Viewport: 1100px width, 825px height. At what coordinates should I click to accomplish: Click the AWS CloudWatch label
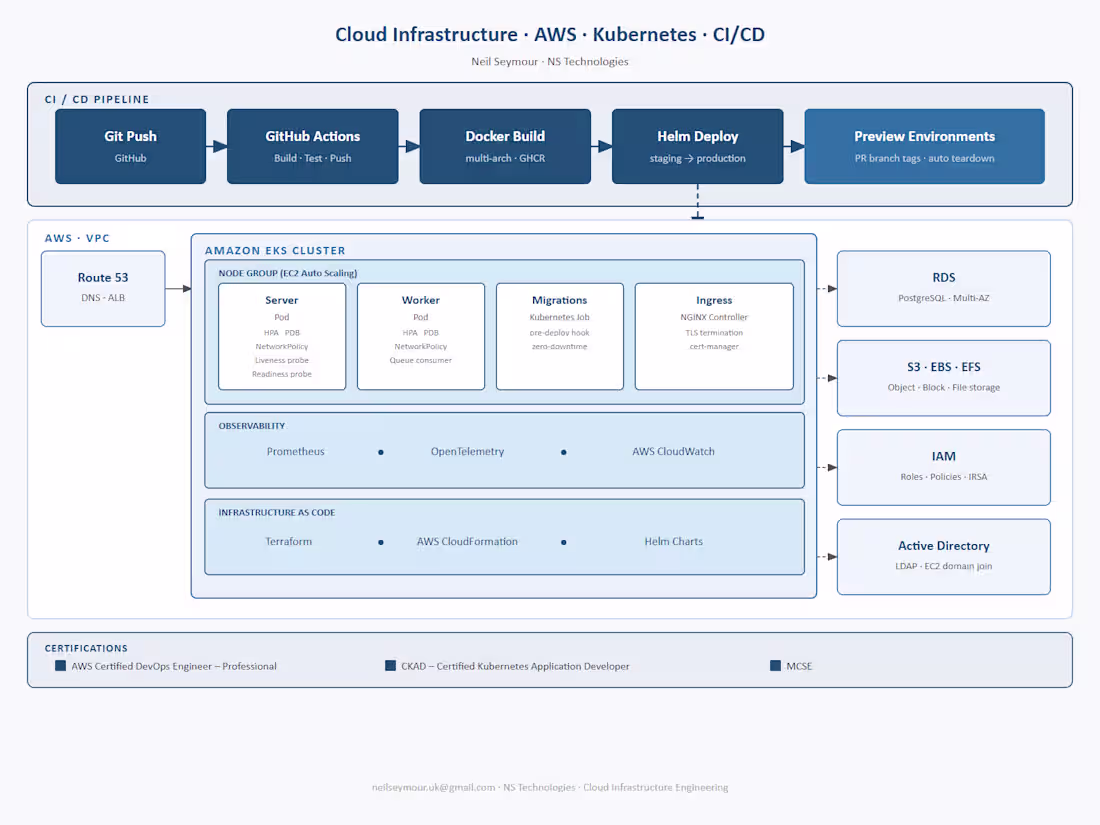673,451
